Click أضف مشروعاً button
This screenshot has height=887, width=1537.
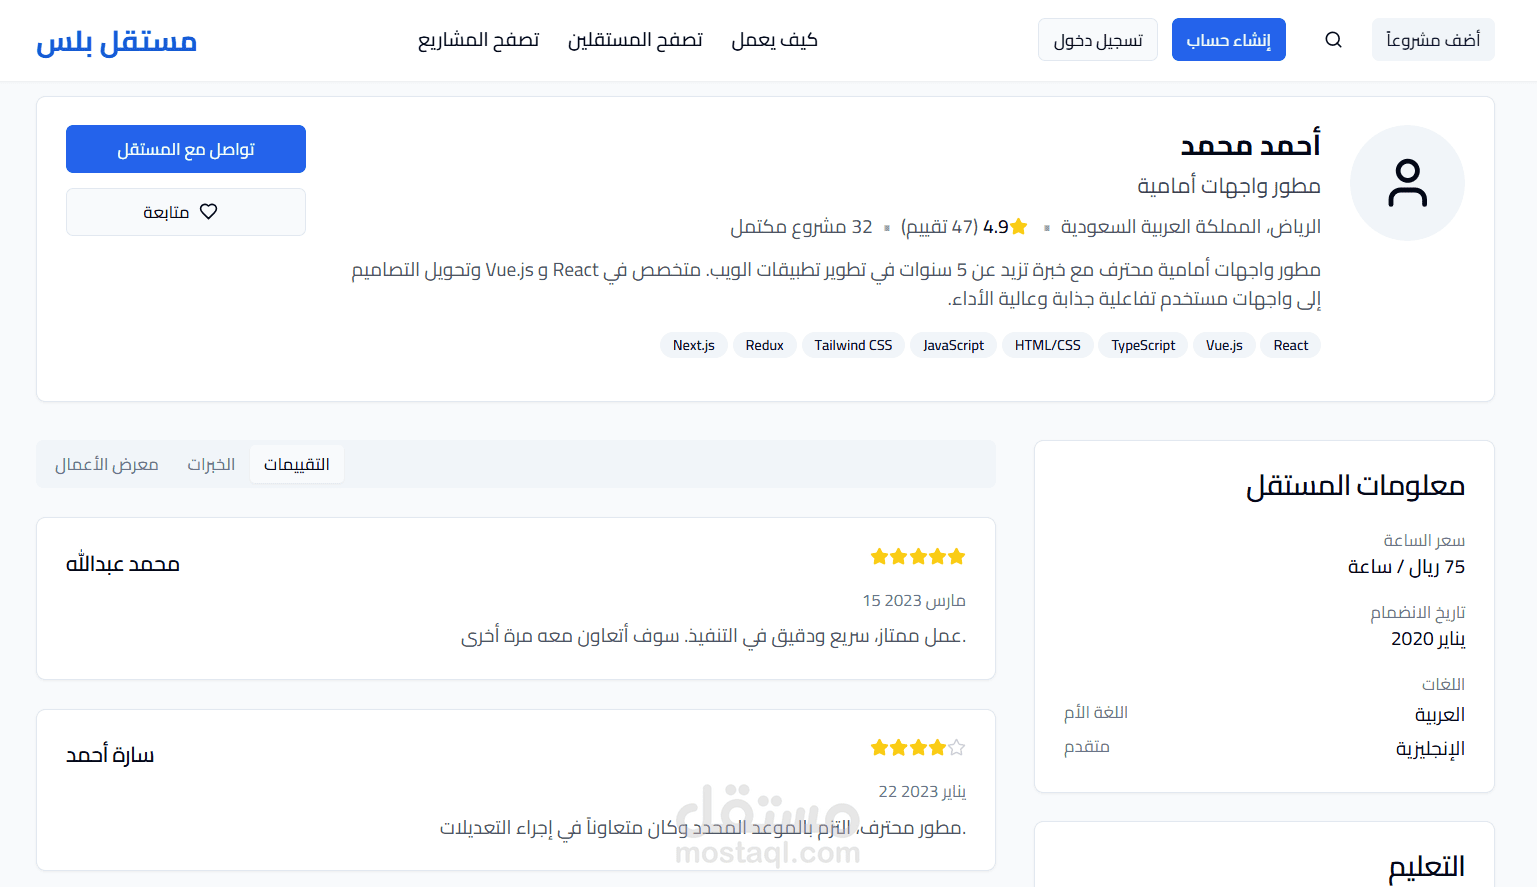coord(1433,40)
